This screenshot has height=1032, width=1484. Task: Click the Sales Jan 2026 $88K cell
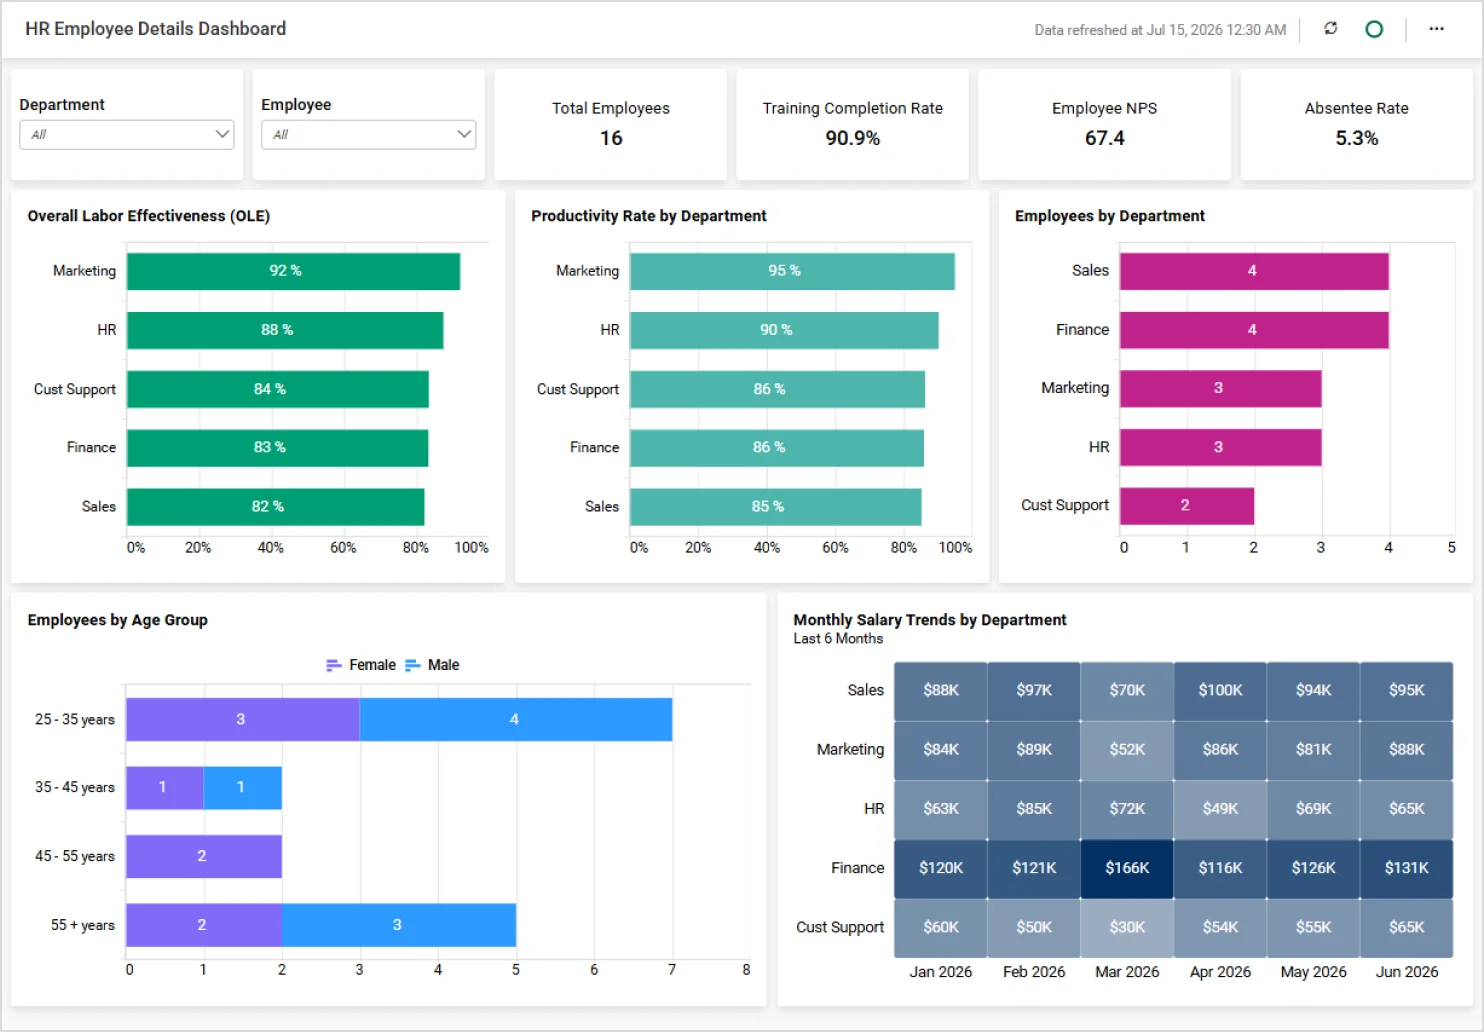940,691
